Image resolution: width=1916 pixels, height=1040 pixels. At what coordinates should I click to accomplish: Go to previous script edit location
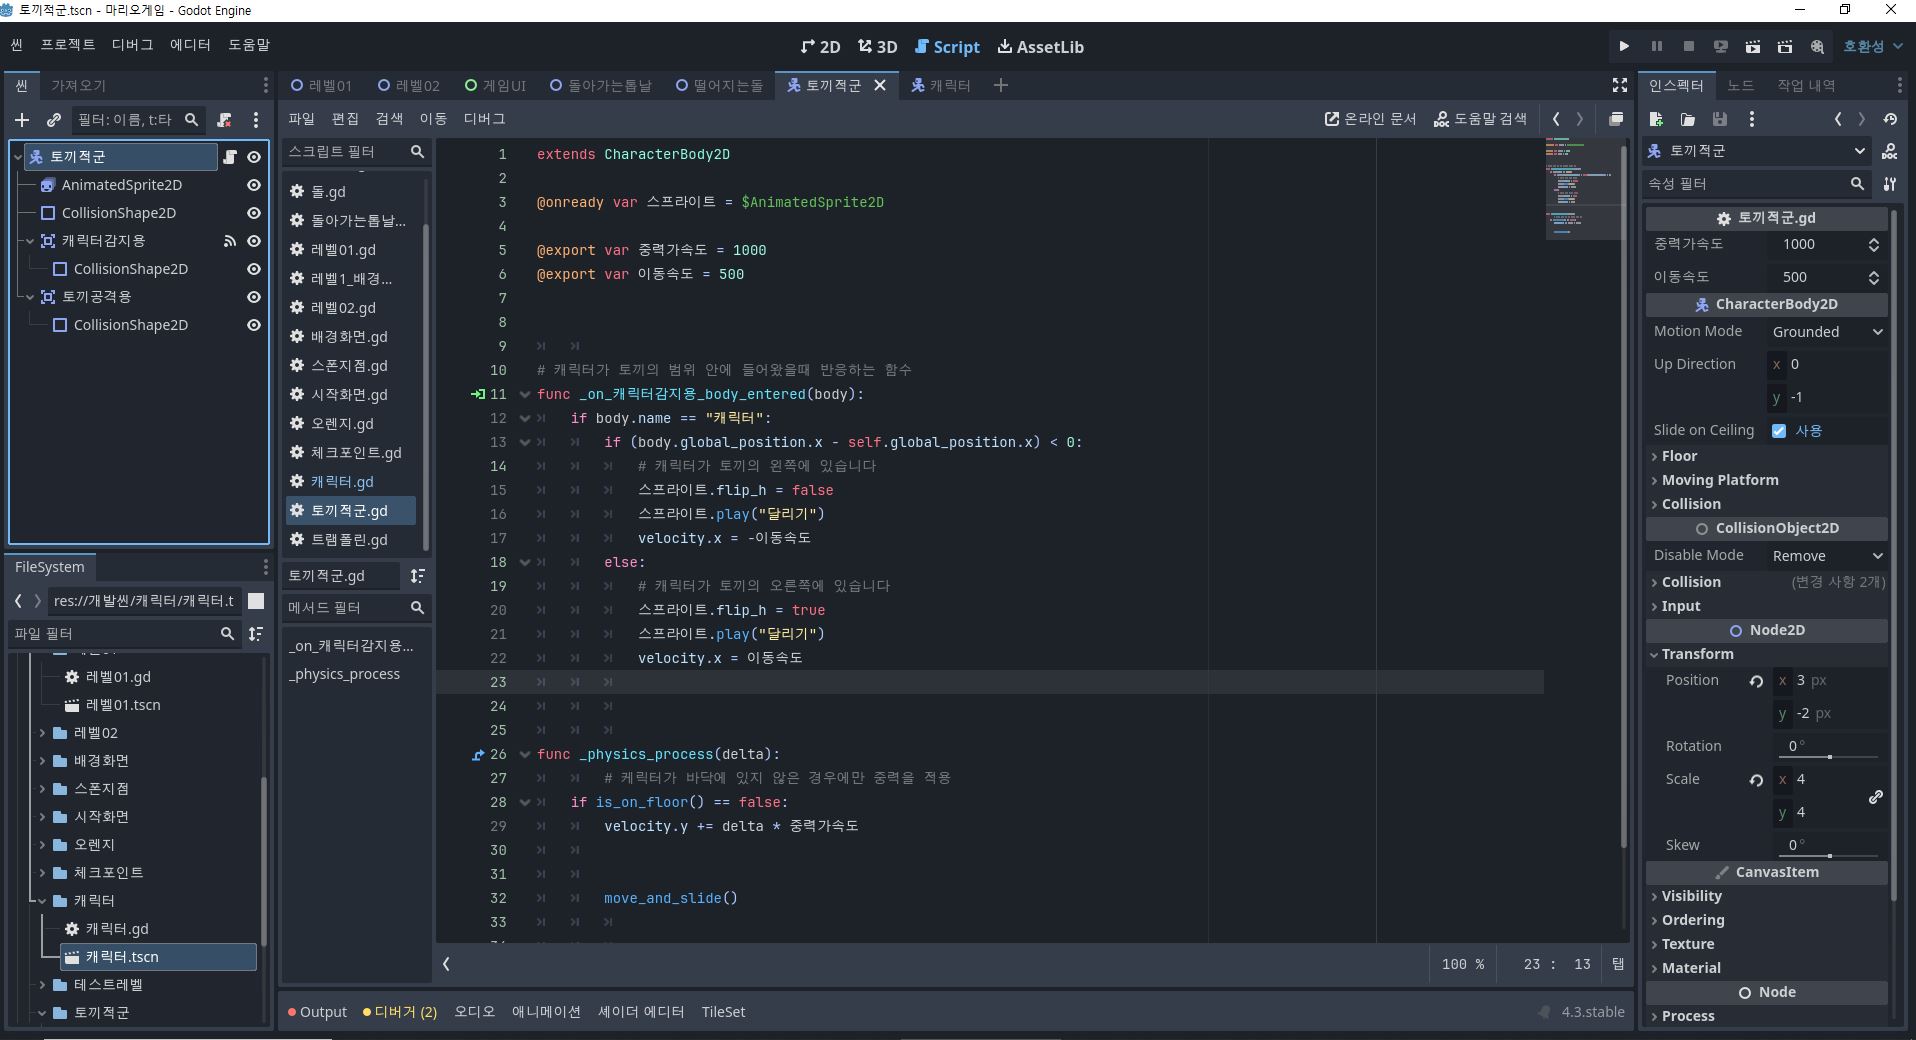1556,119
